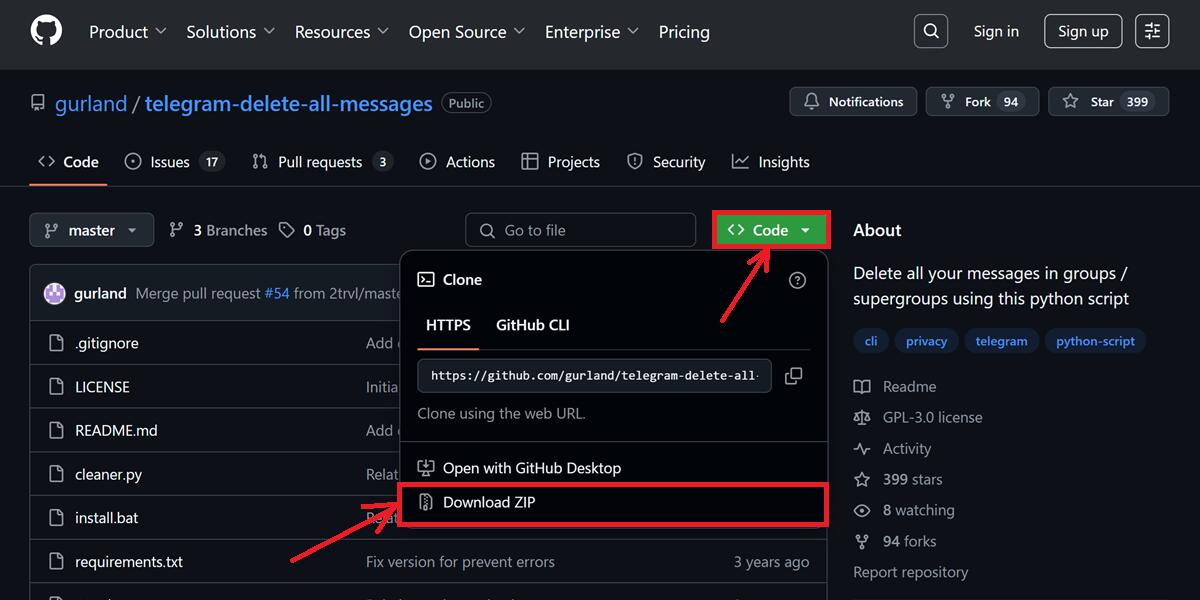Open the cleaner.py file

coord(108,474)
